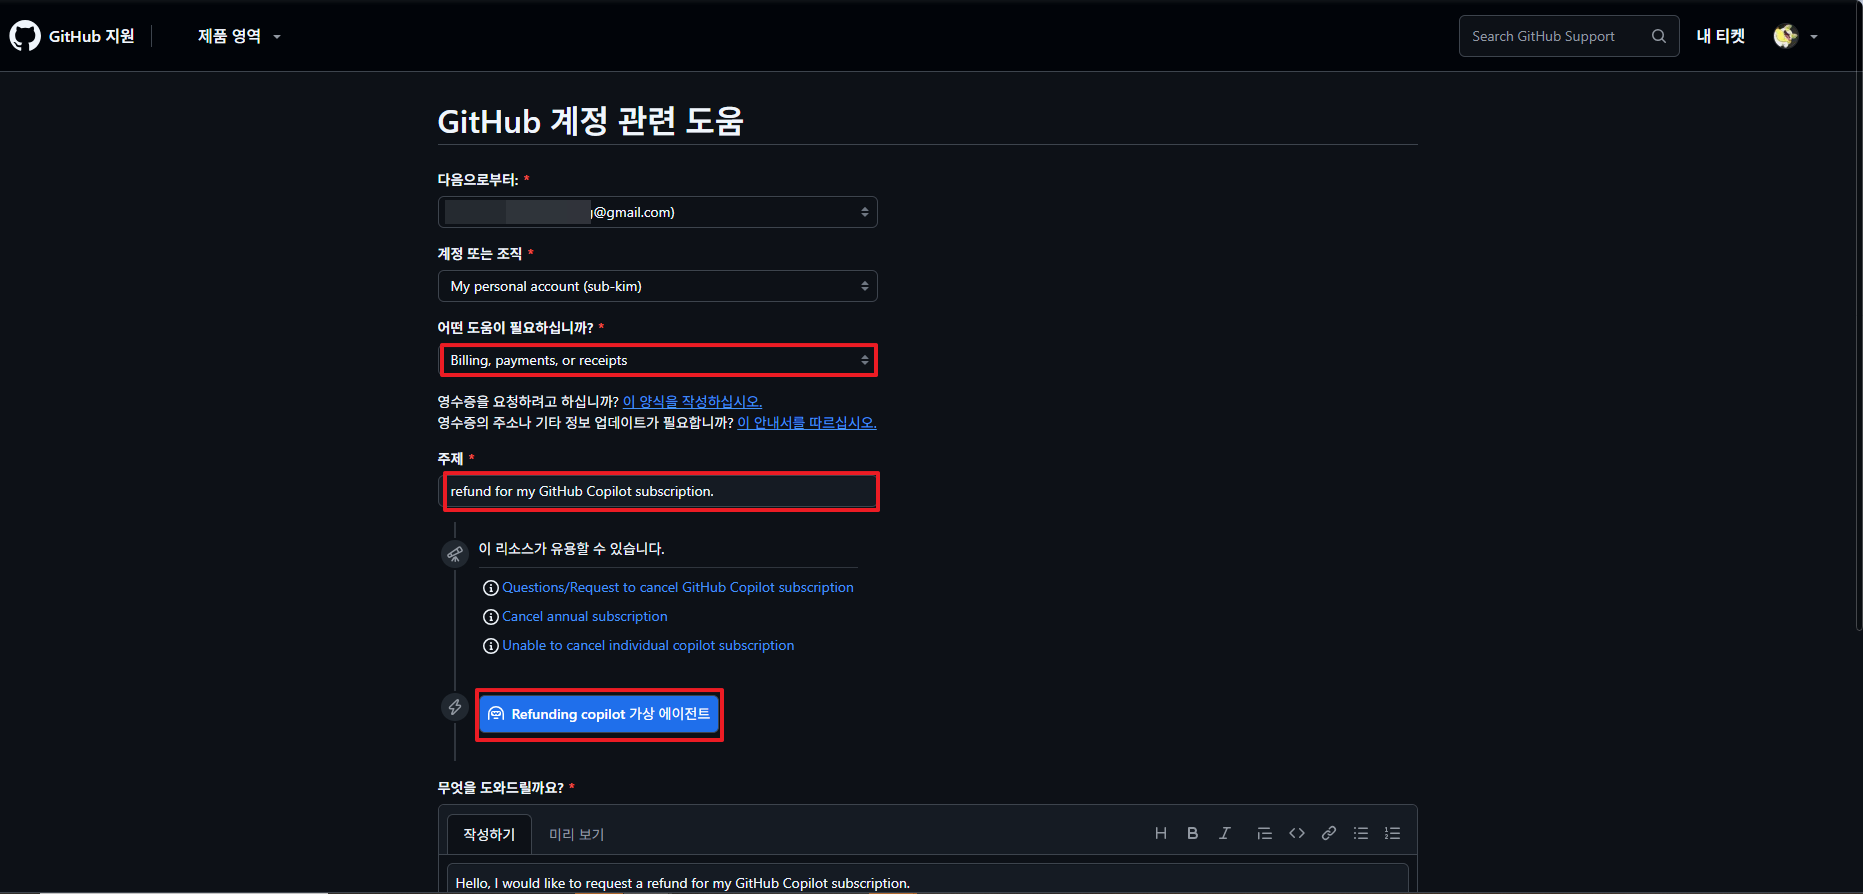This screenshot has width=1863, height=894.
Task: Open 내 티켓 page
Action: pyautogui.click(x=1720, y=36)
